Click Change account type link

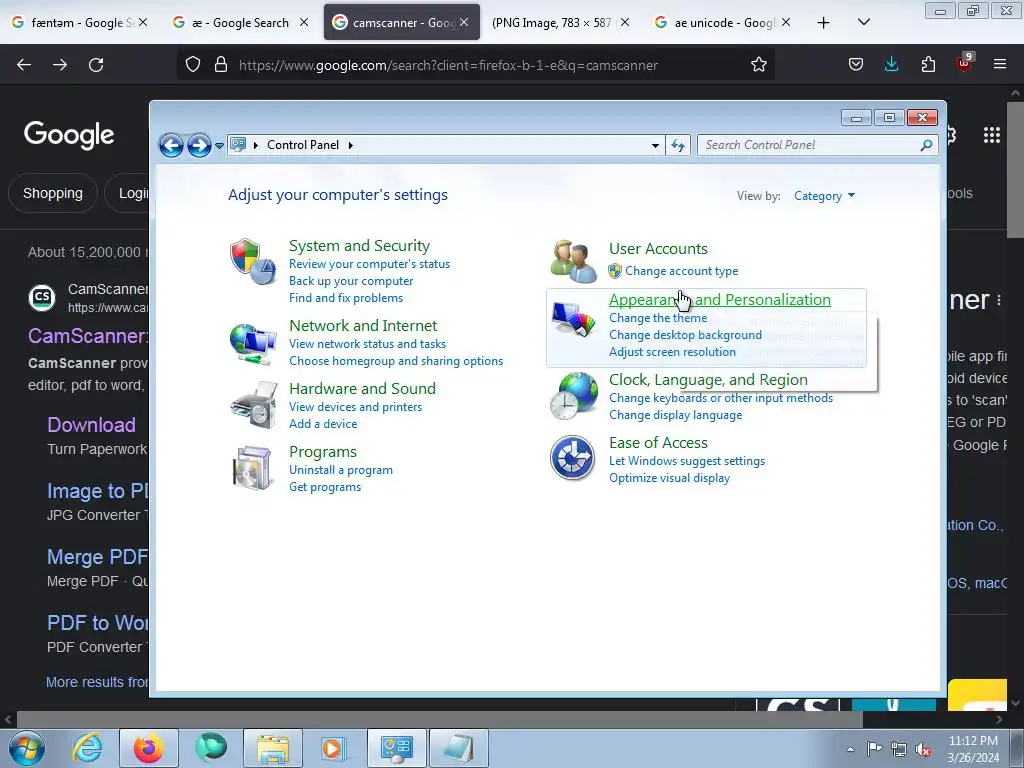681,271
